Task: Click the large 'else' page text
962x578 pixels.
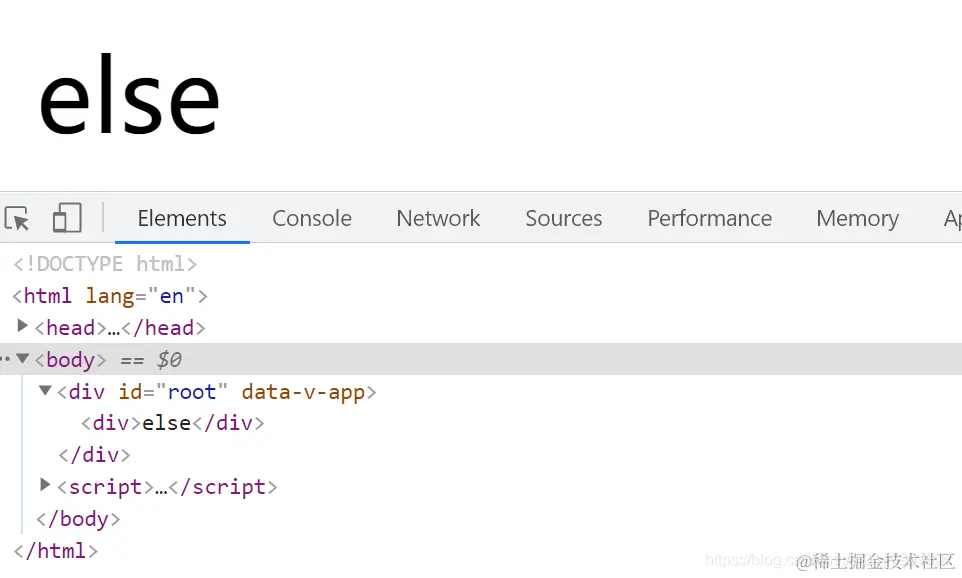Action: pyautogui.click(x=129, y=95)
